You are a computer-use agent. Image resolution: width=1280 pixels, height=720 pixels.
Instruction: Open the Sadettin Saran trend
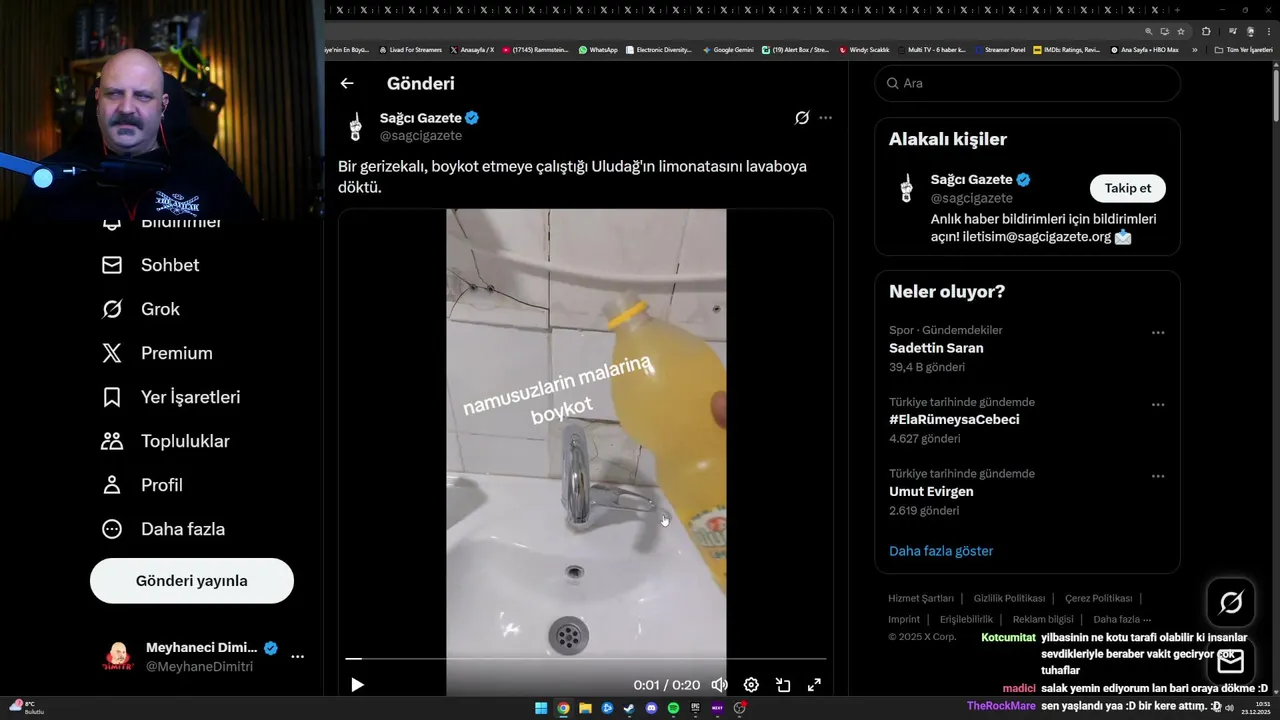pos(936,348)
